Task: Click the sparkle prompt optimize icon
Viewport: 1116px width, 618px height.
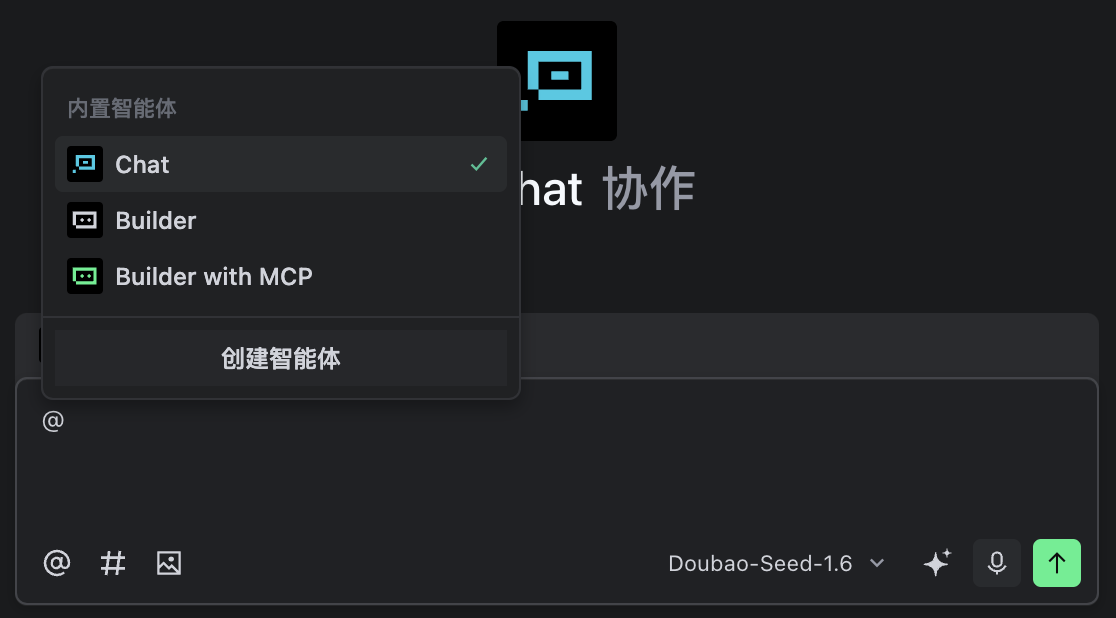Action: (937, 562)
